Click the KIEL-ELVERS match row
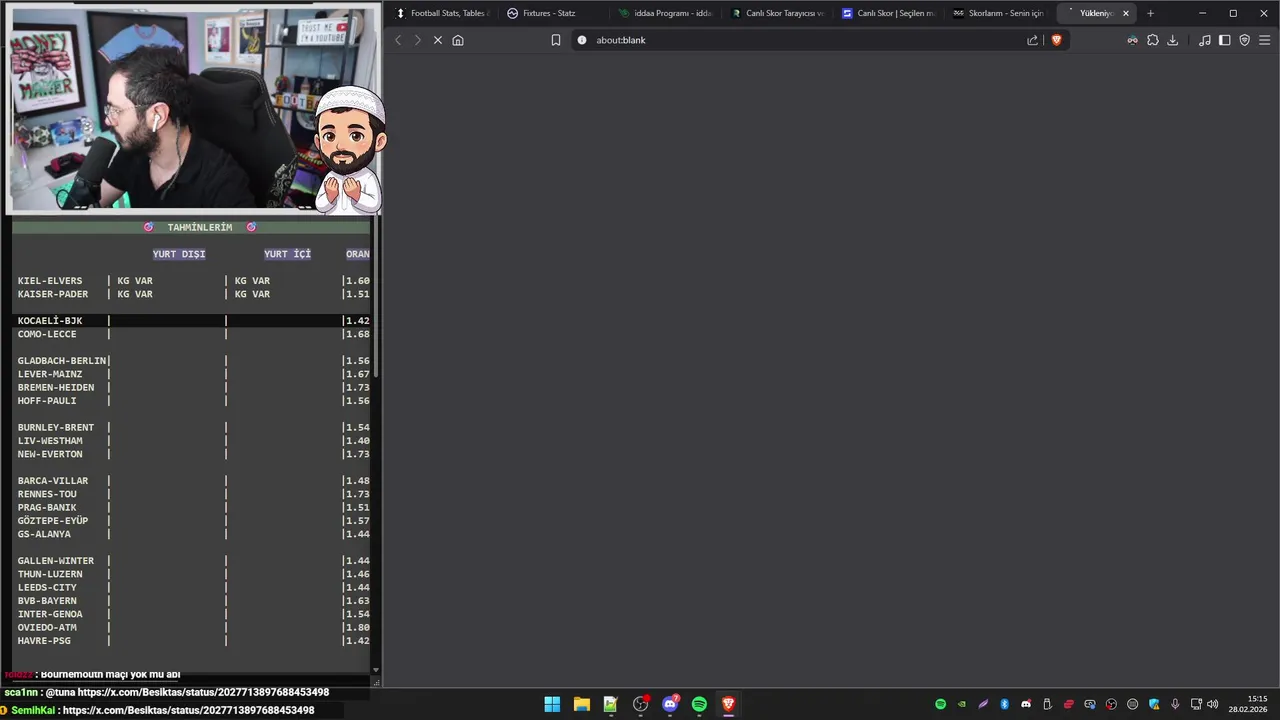1280x720 pixels. point(193,281)
